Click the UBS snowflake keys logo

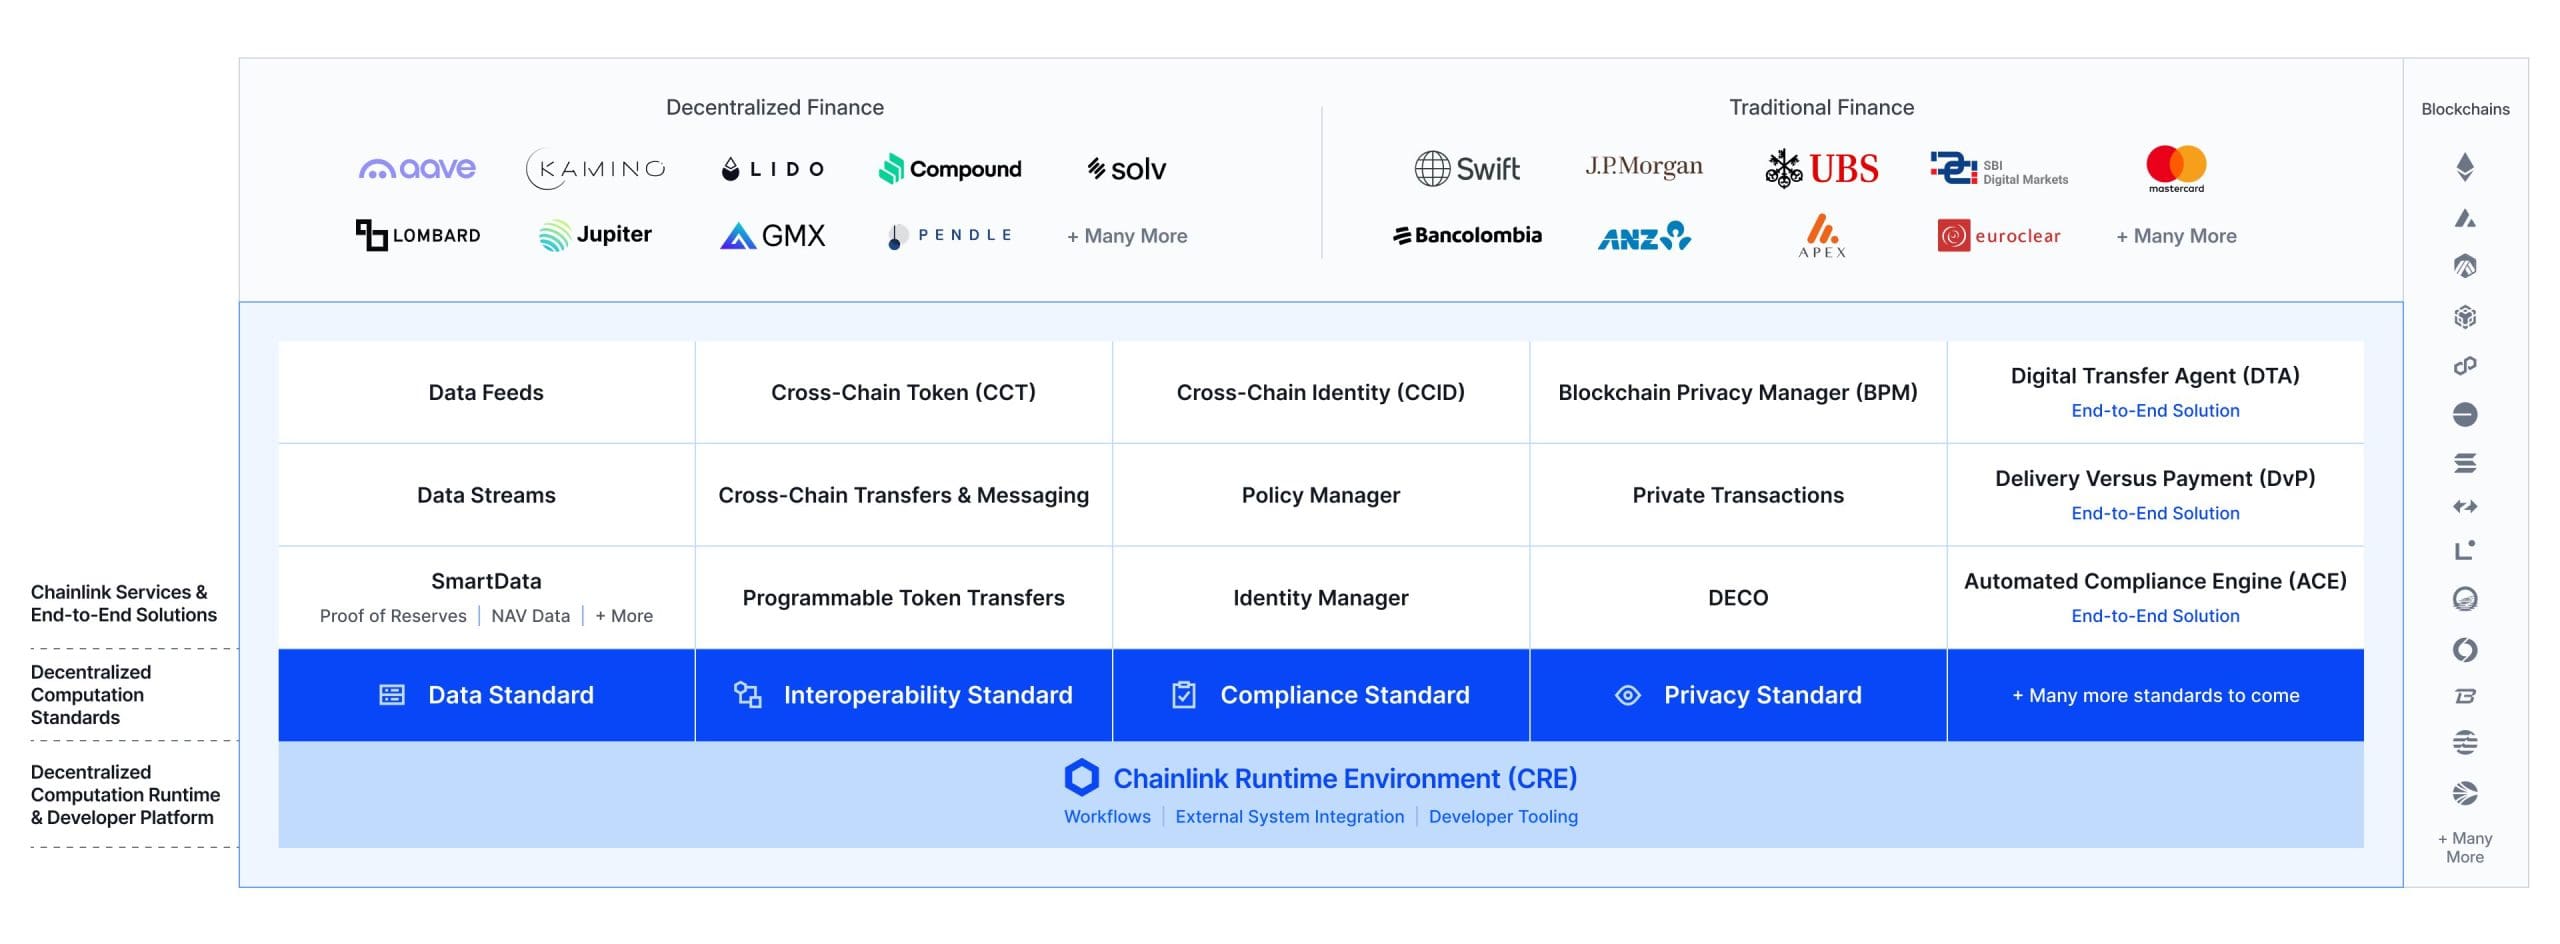tap(1783, 169)
